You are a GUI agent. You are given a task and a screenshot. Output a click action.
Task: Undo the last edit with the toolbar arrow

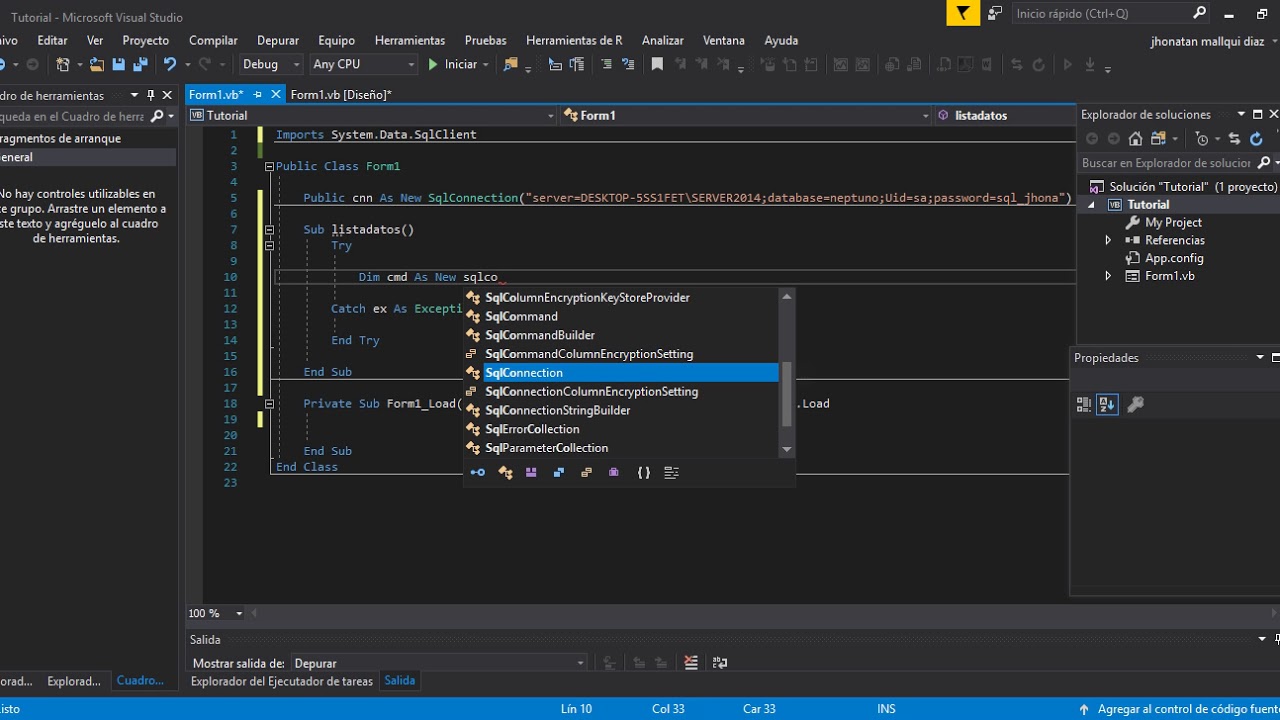click(x=170, y=64)
